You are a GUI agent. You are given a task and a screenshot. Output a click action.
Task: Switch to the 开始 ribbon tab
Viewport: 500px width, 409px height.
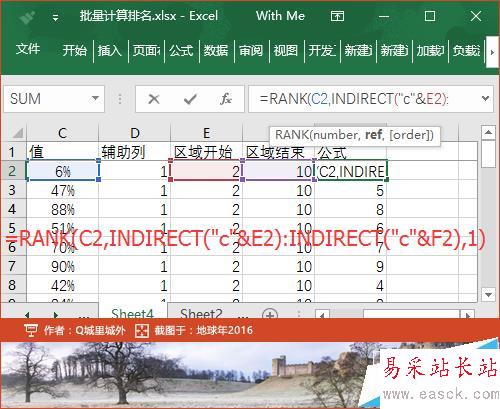pyautogui.click(x=75, y=50)
